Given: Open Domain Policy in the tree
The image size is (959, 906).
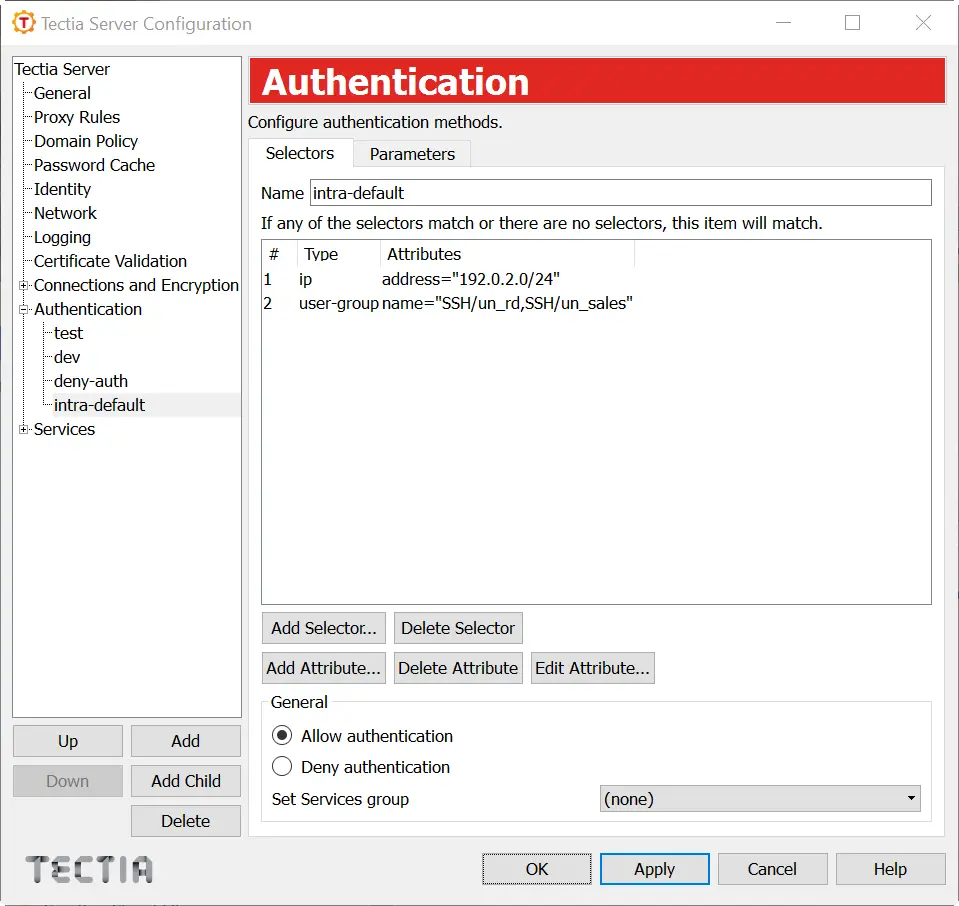Looking at the screenshot, I should (86, 141).
